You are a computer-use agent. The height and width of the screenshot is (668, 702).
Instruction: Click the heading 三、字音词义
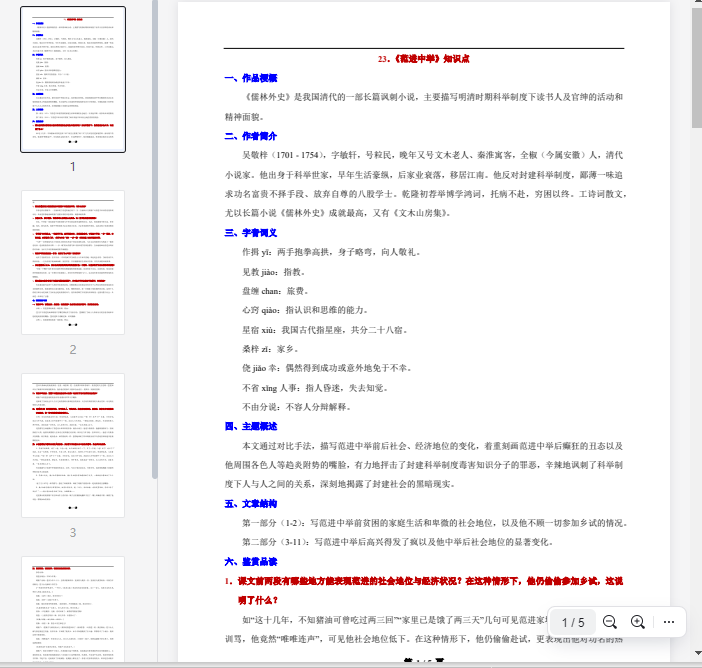point(251,233)
